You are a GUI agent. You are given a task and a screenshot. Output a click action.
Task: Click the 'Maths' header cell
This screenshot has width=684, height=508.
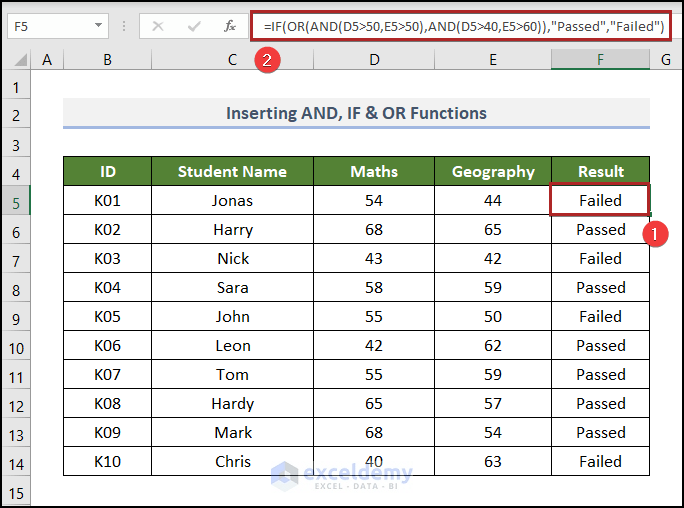coord(374,171)
